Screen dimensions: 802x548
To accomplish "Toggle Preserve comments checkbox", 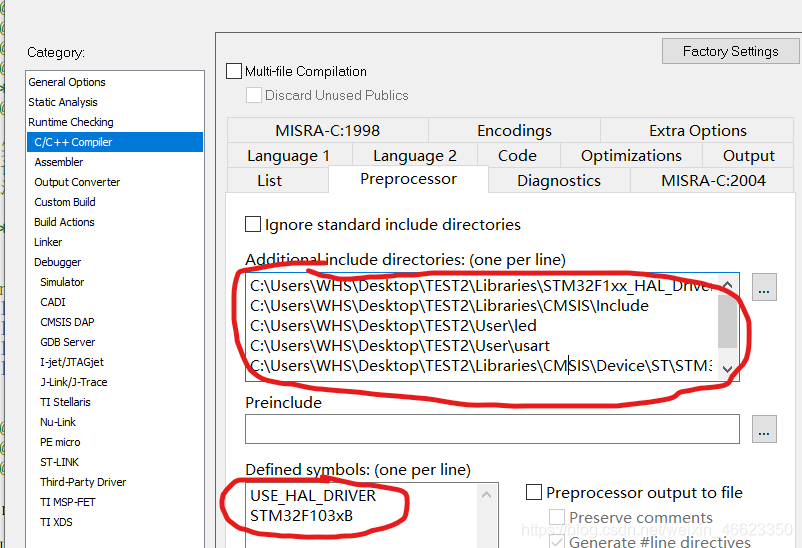I will point(557,517).
